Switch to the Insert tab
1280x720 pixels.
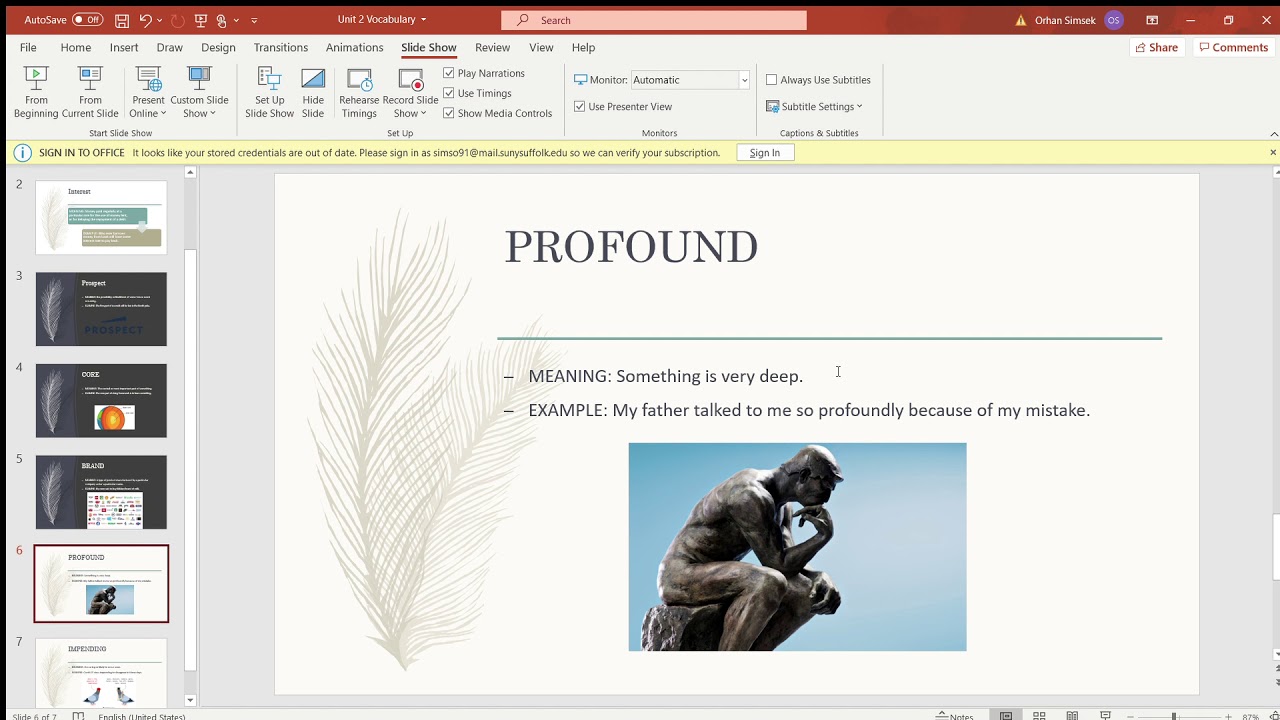point(124,47)
